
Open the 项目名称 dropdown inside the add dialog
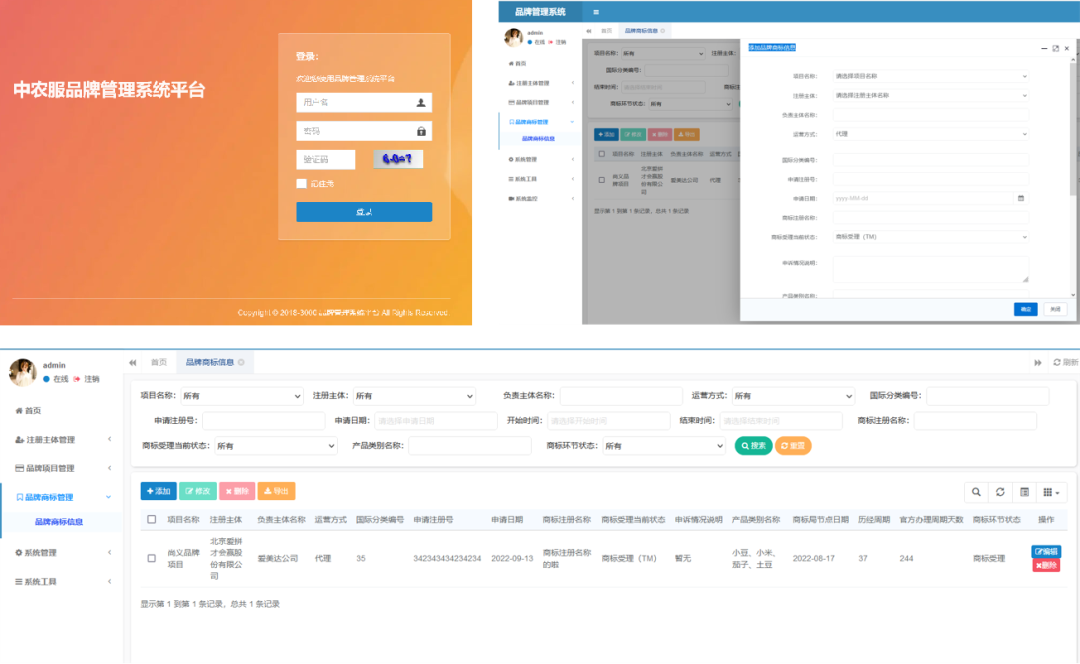(x=931, y=76)
